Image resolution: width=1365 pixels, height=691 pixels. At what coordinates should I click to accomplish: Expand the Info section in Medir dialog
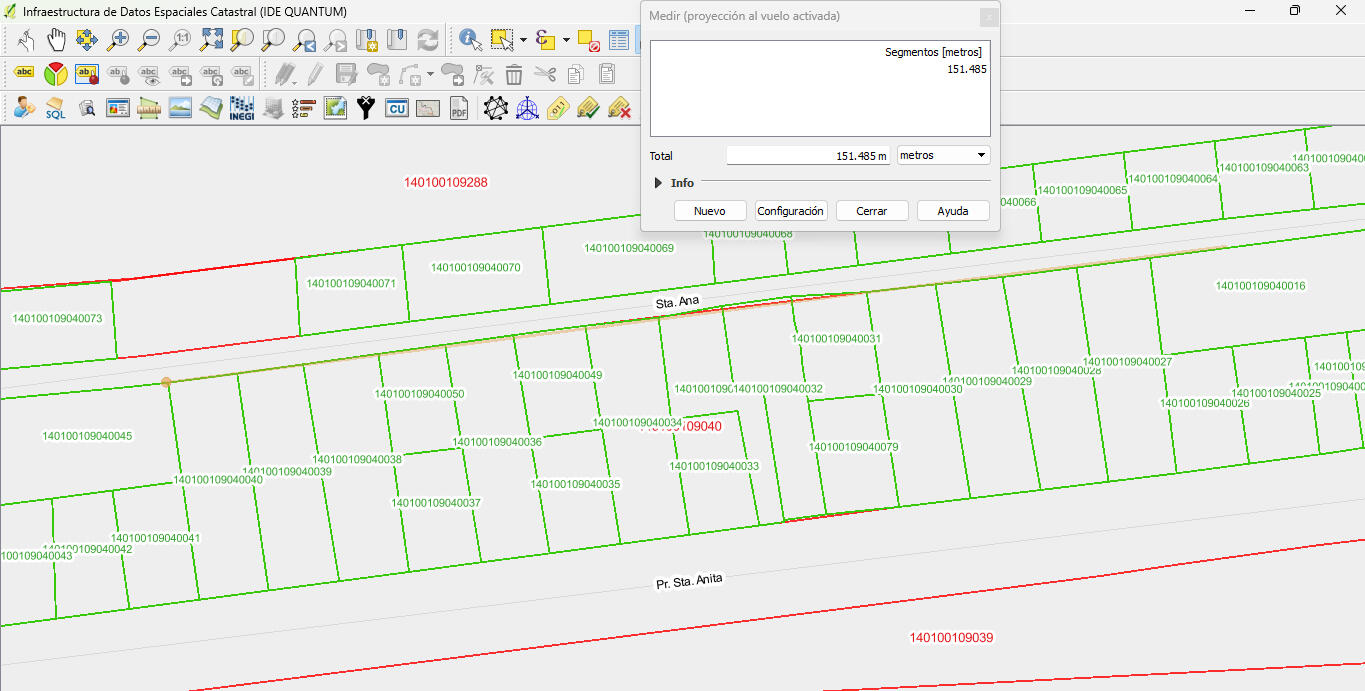click(x=658, y=183)
